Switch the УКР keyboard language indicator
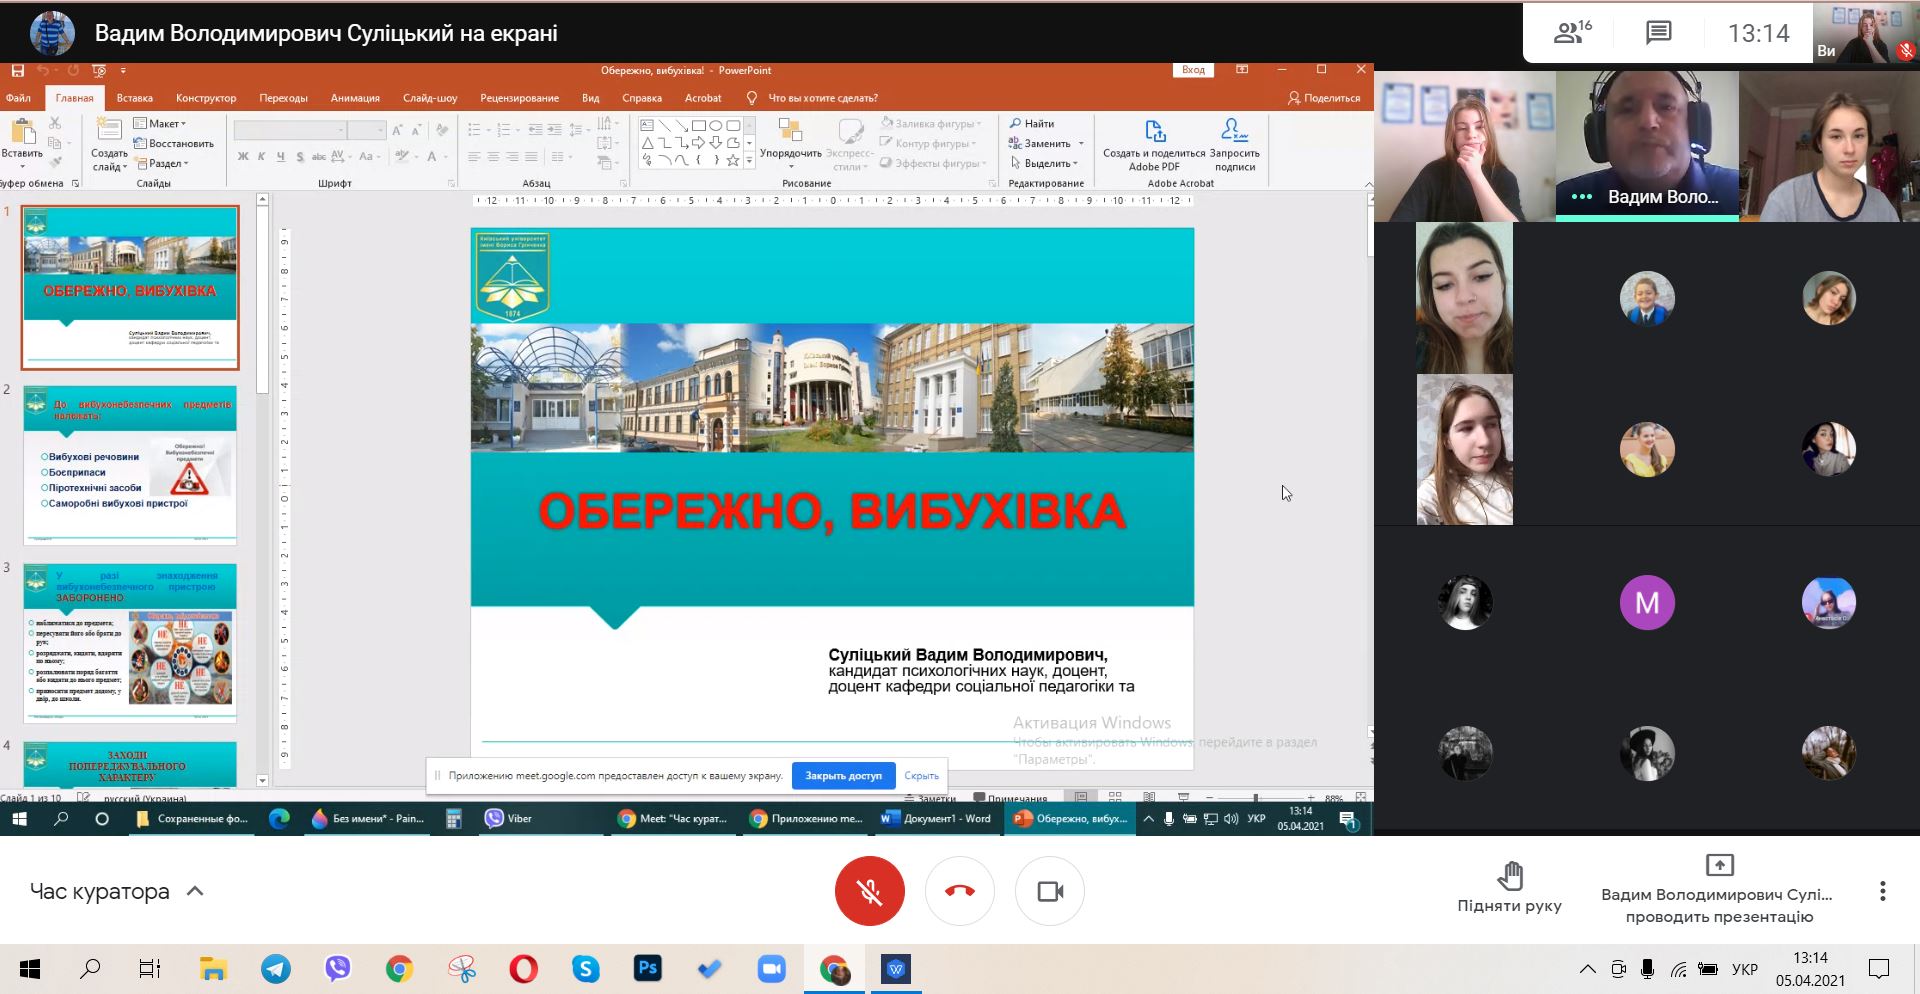 pos(1744,969)
